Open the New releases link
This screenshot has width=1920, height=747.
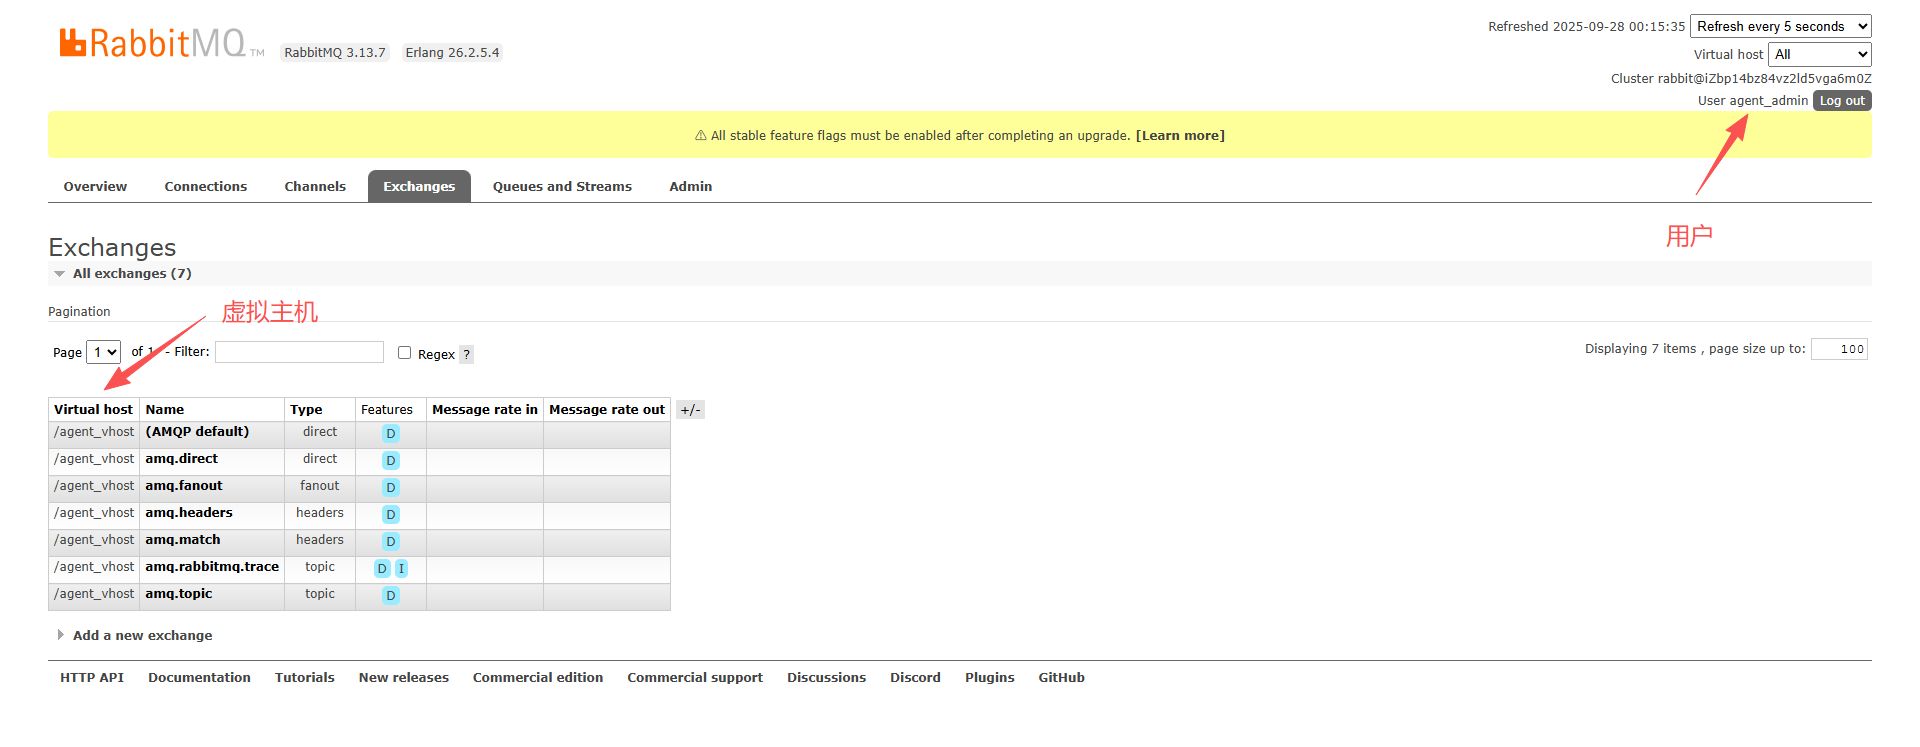click(404, 678)
